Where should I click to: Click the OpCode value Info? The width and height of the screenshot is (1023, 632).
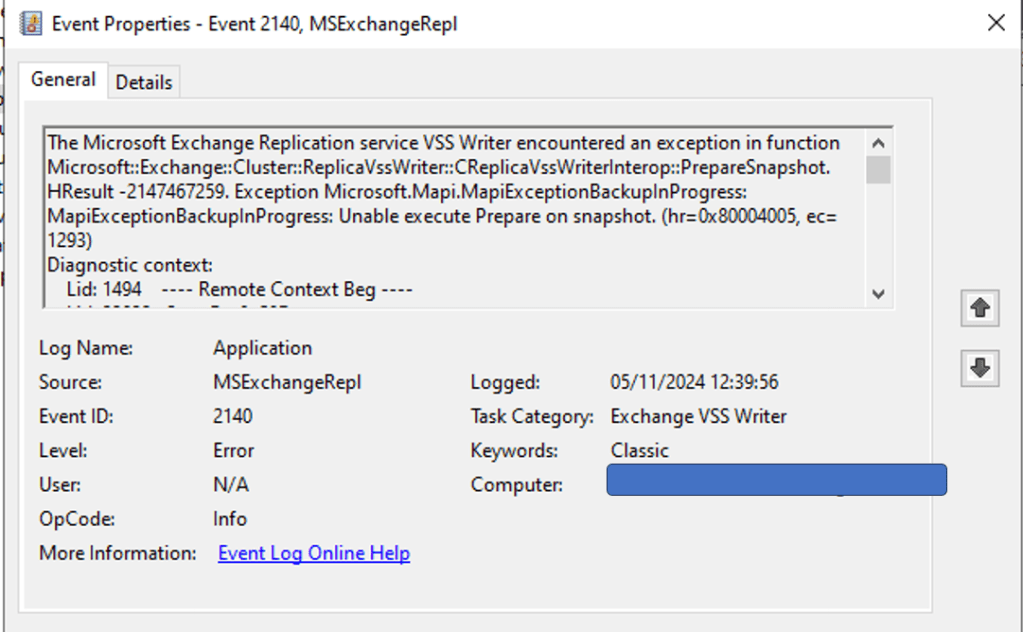(230, 519)
